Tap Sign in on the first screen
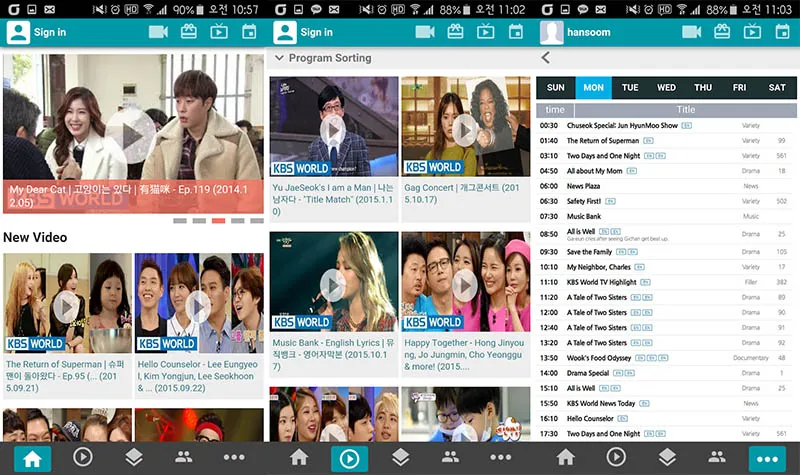 pyautogui.click(x=50, y=32)
